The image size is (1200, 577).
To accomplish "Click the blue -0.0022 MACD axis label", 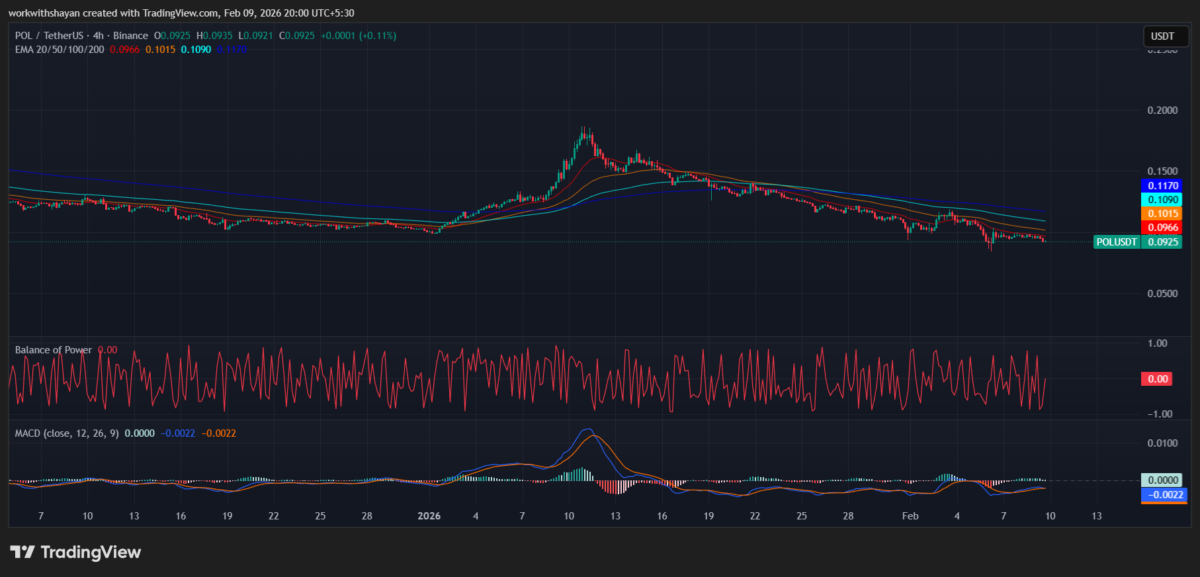I will click(x=1162, y=494).
